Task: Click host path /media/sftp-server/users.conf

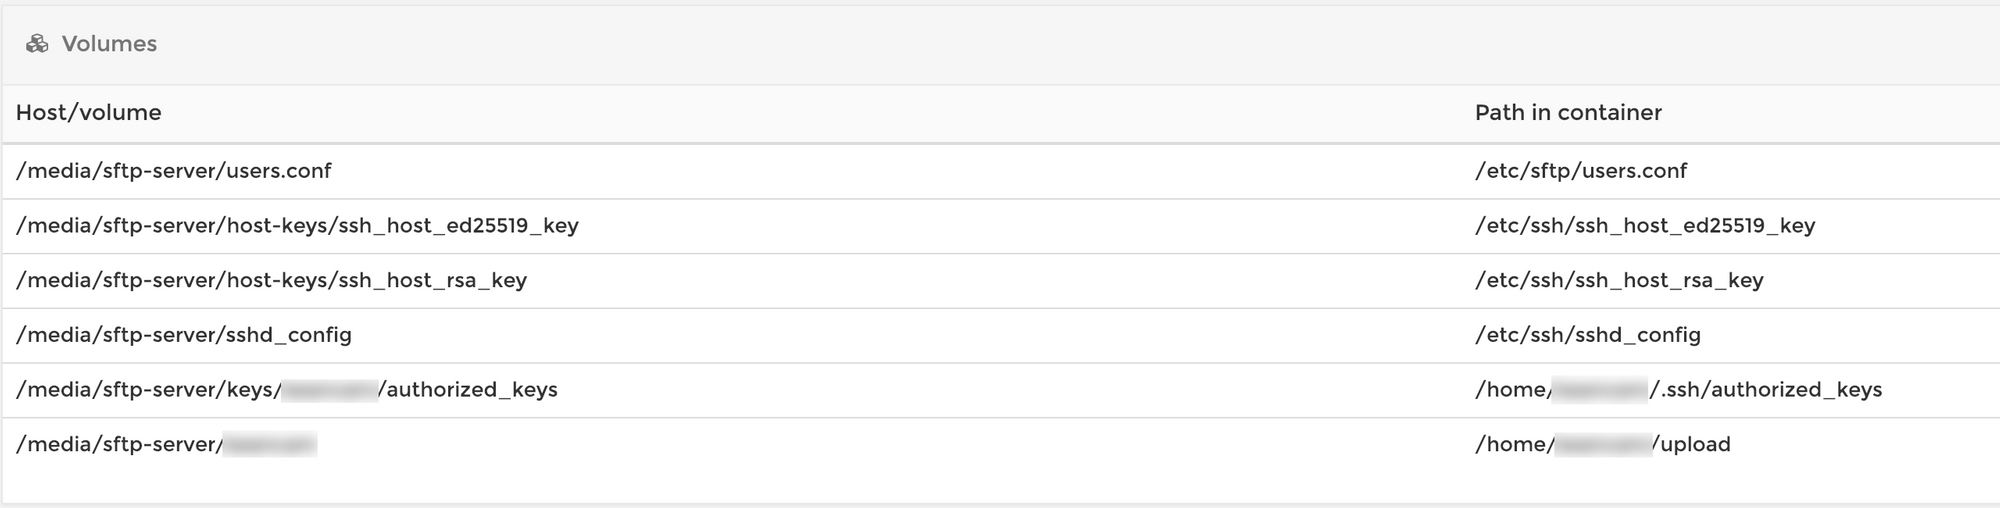Action: coord(174,171)
